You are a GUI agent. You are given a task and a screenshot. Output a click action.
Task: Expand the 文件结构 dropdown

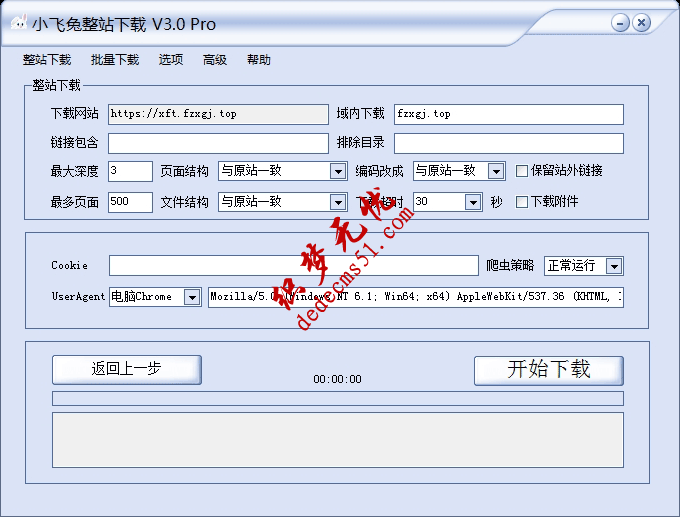pos(338,202)
